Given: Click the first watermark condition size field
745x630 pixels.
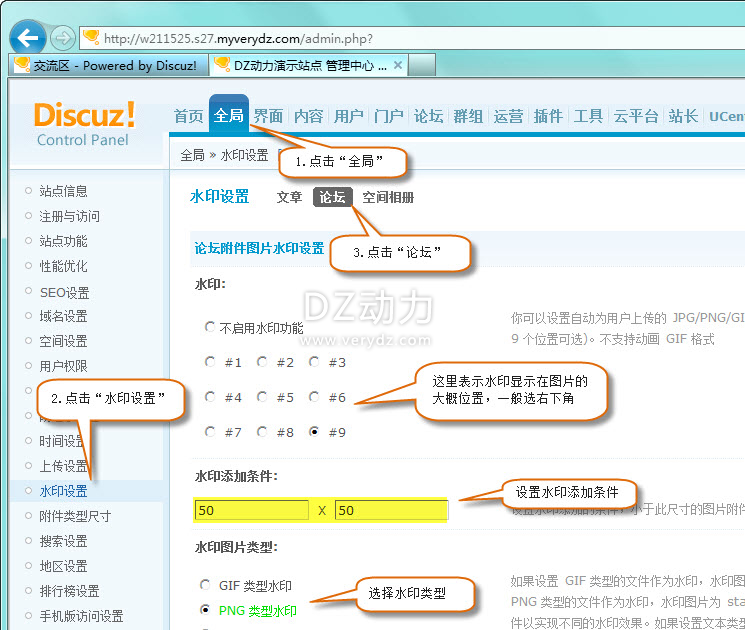Looking at the screenshot, I should (251, 510).
